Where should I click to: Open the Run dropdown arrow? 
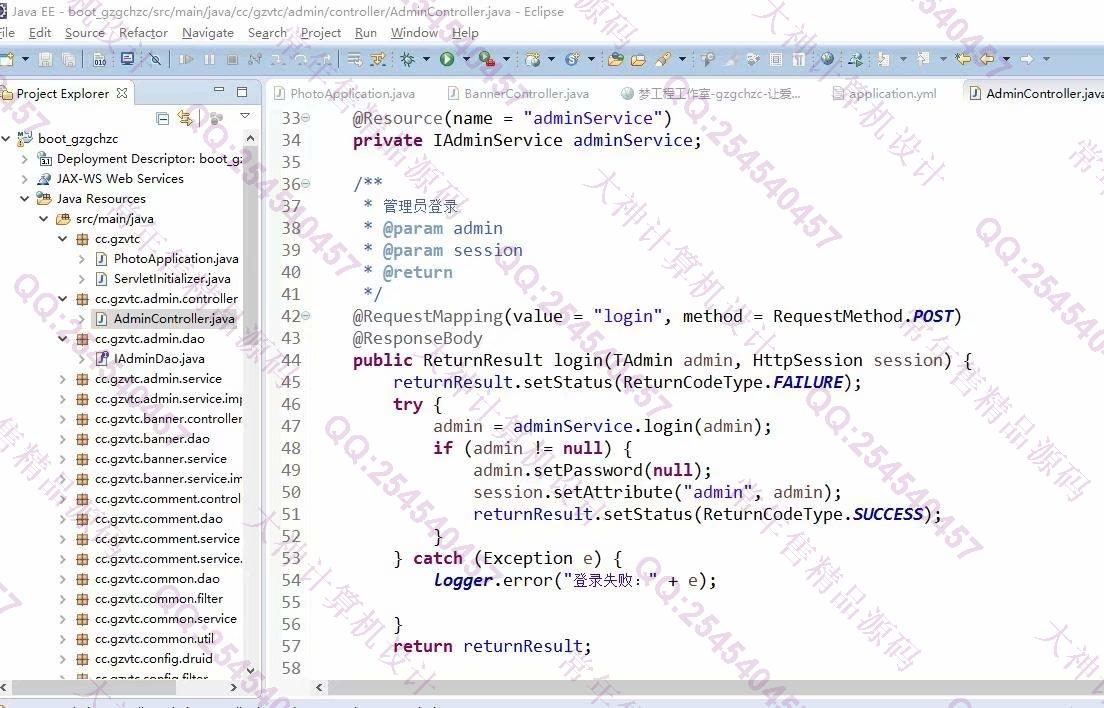[465, 60]
